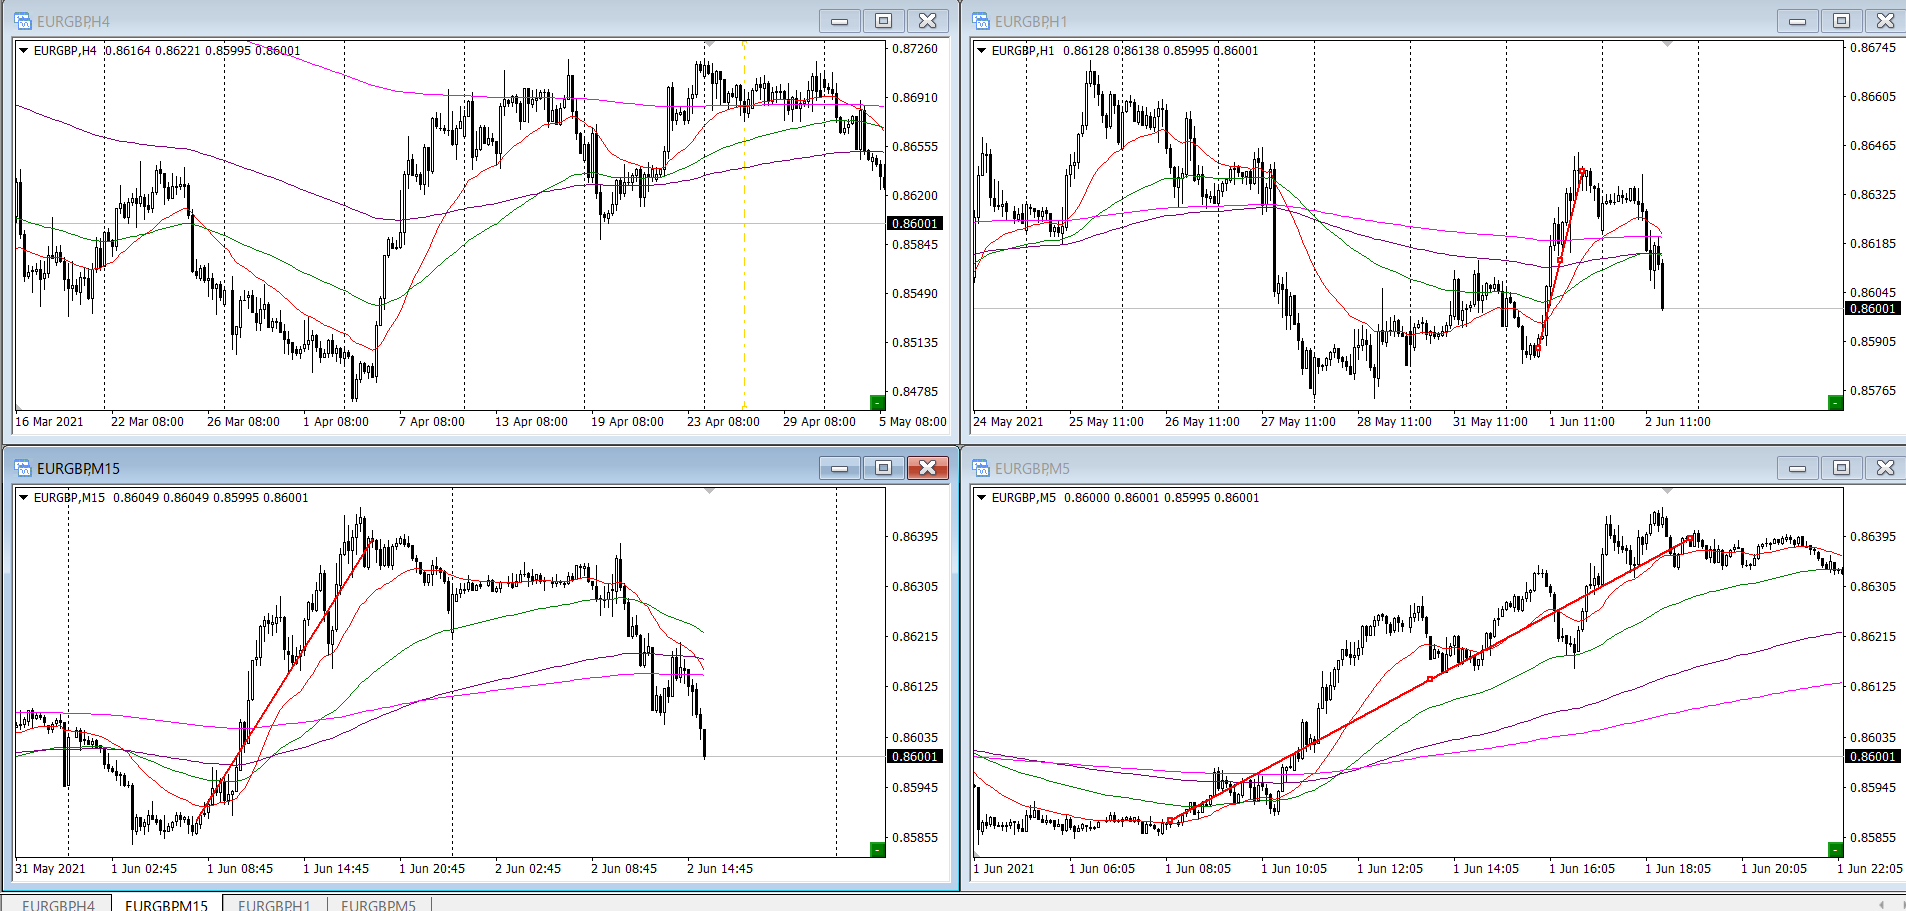Minimize the EURGBP,H4 chart window
The image size is (1906, 911).
point(840,21)
